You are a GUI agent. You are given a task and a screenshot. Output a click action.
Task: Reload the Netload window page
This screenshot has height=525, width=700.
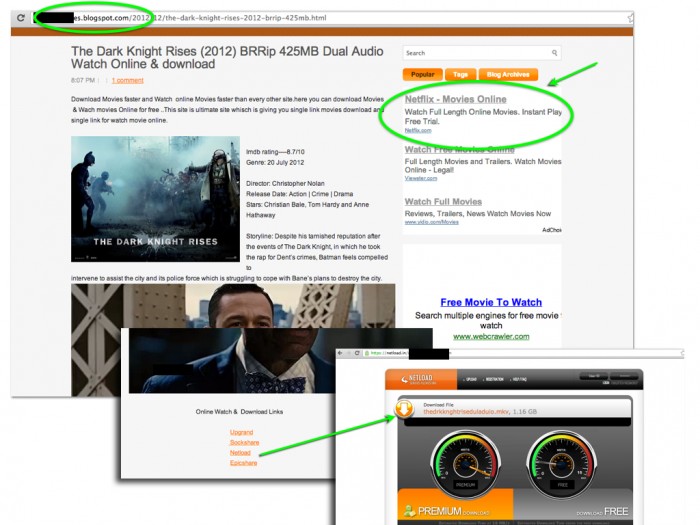[x=357, y=353]
